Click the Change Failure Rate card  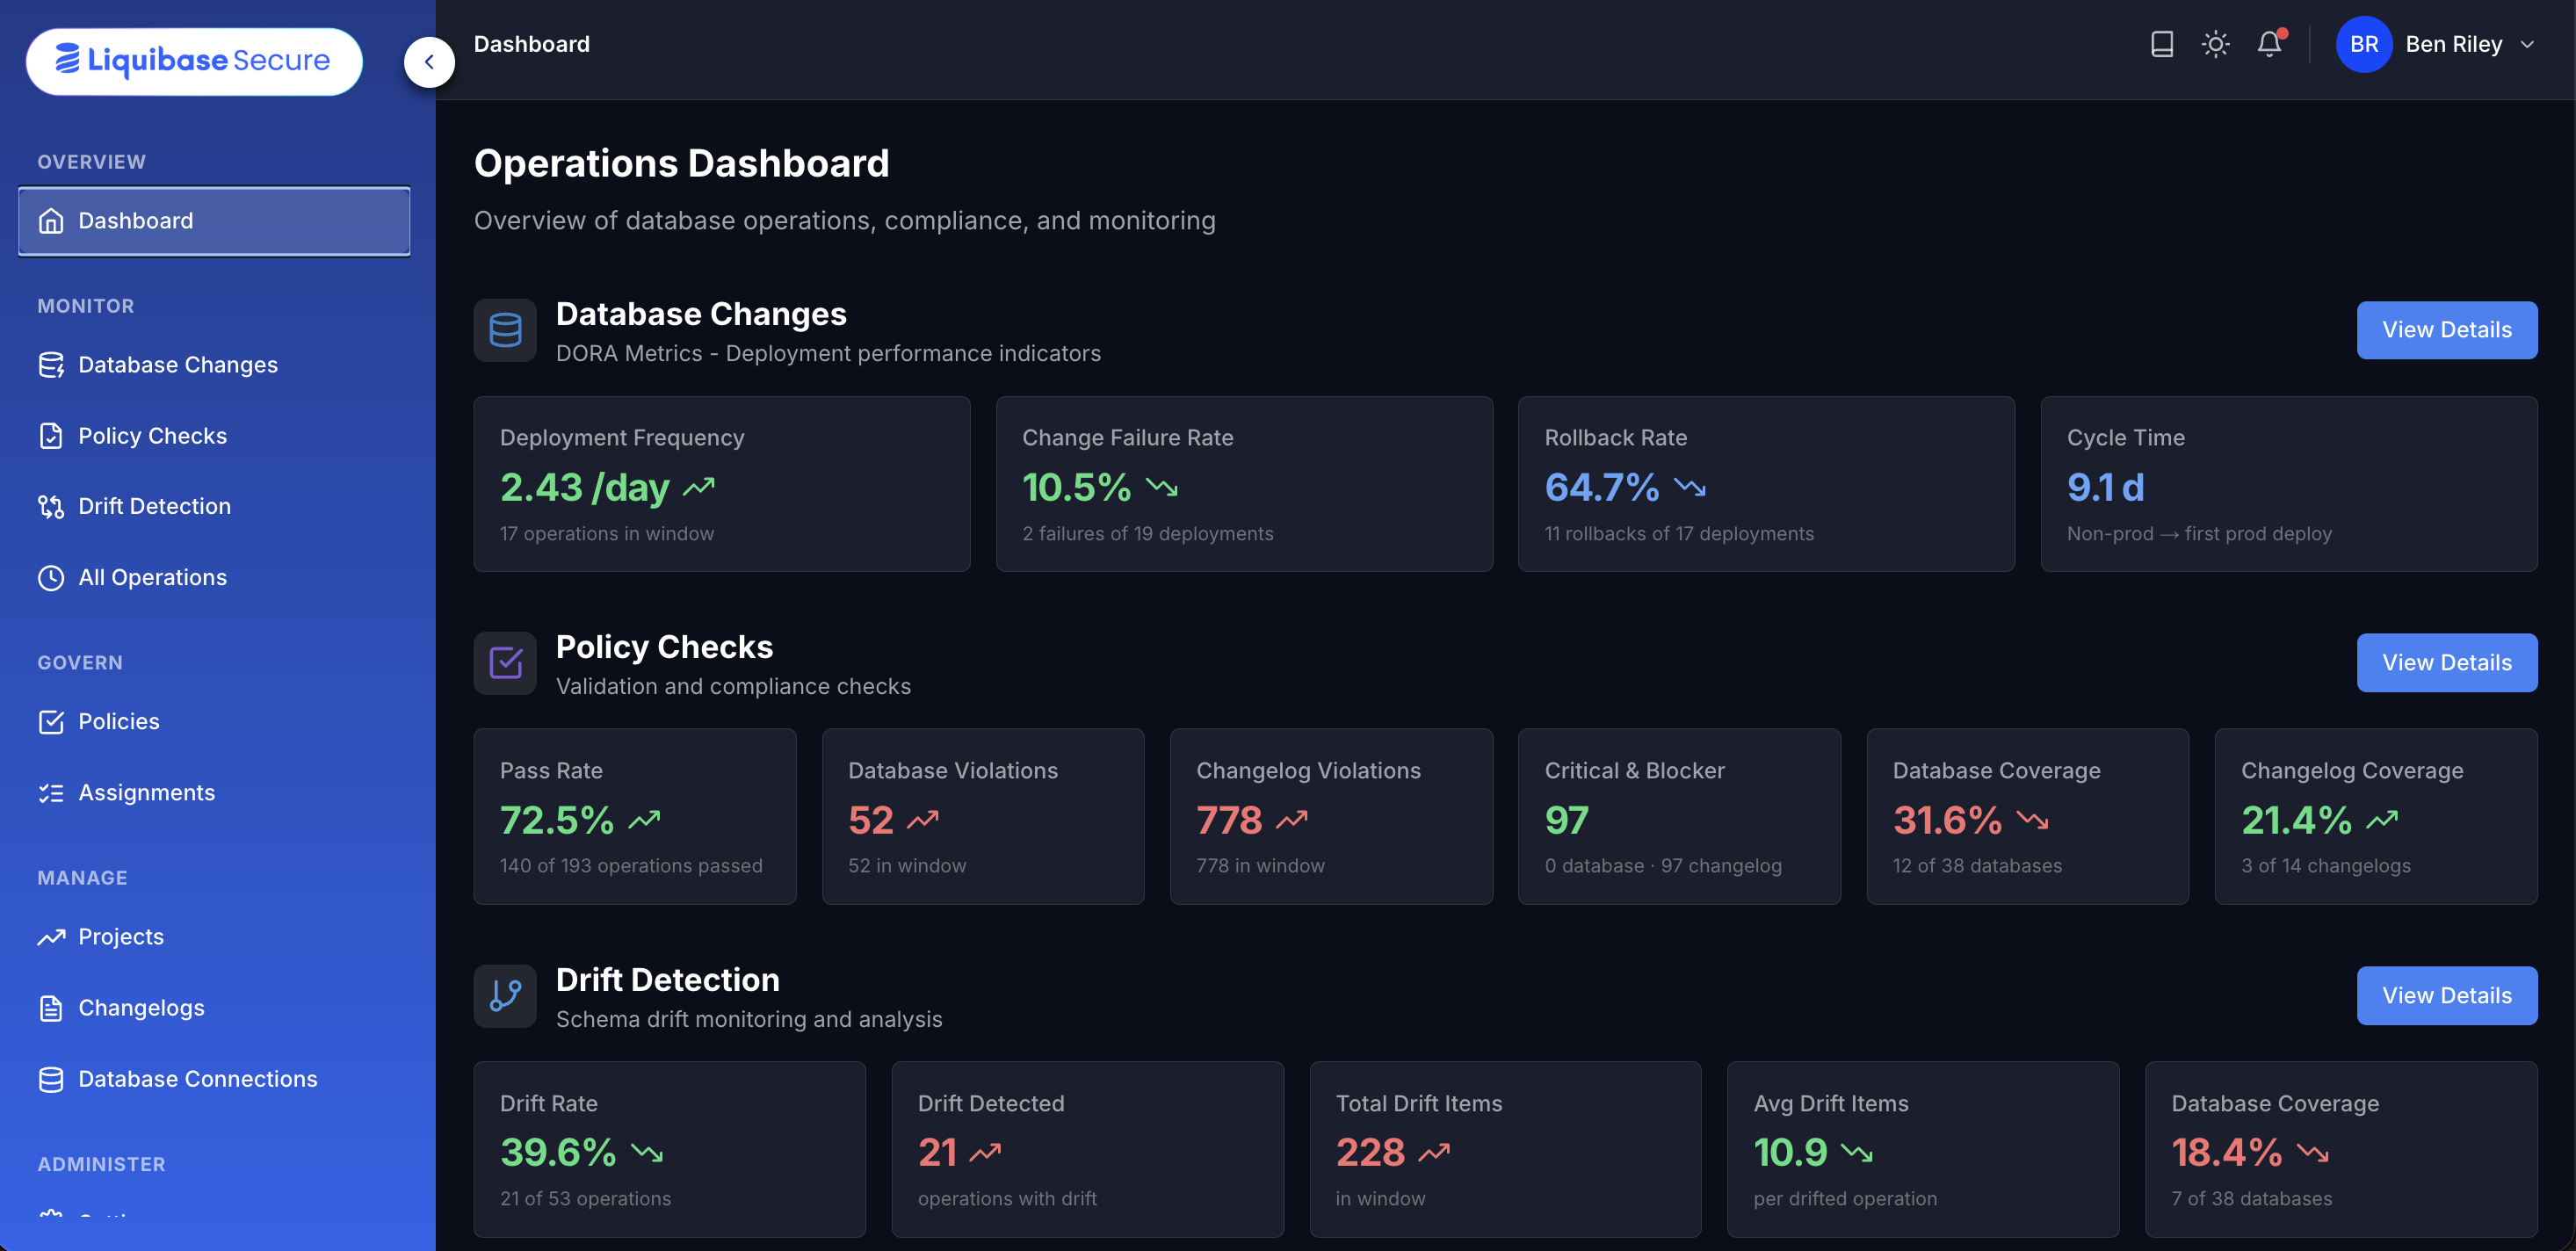click(1244, 484)
